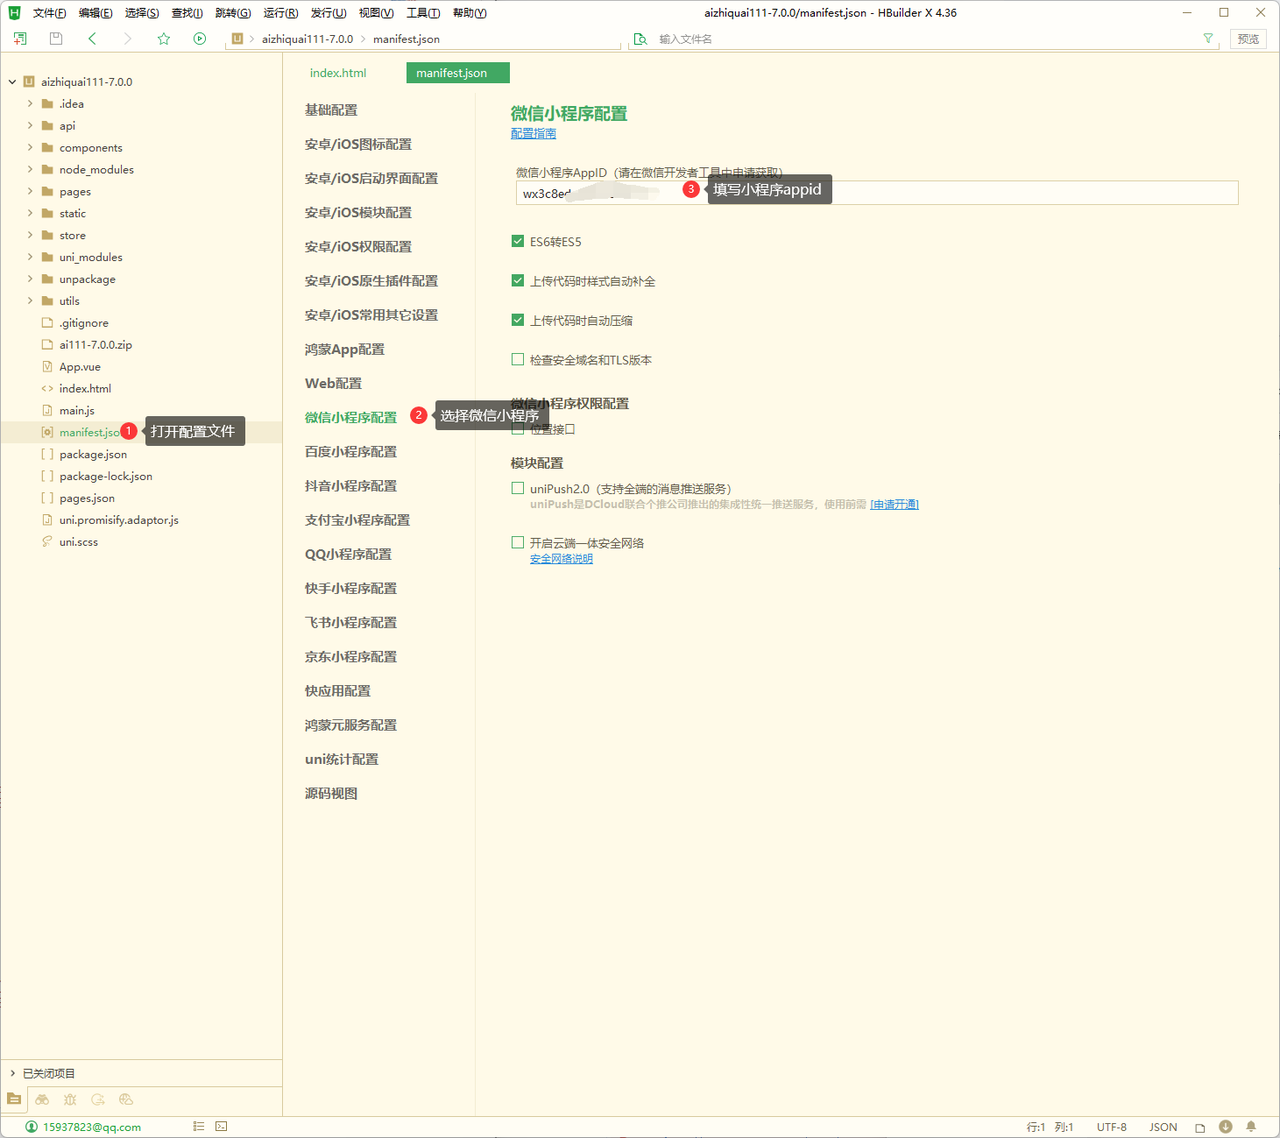1280x1138 pixels.
Task: Expand the pages folder arrow
Action: pyautogui.click(x=30, y=191)
